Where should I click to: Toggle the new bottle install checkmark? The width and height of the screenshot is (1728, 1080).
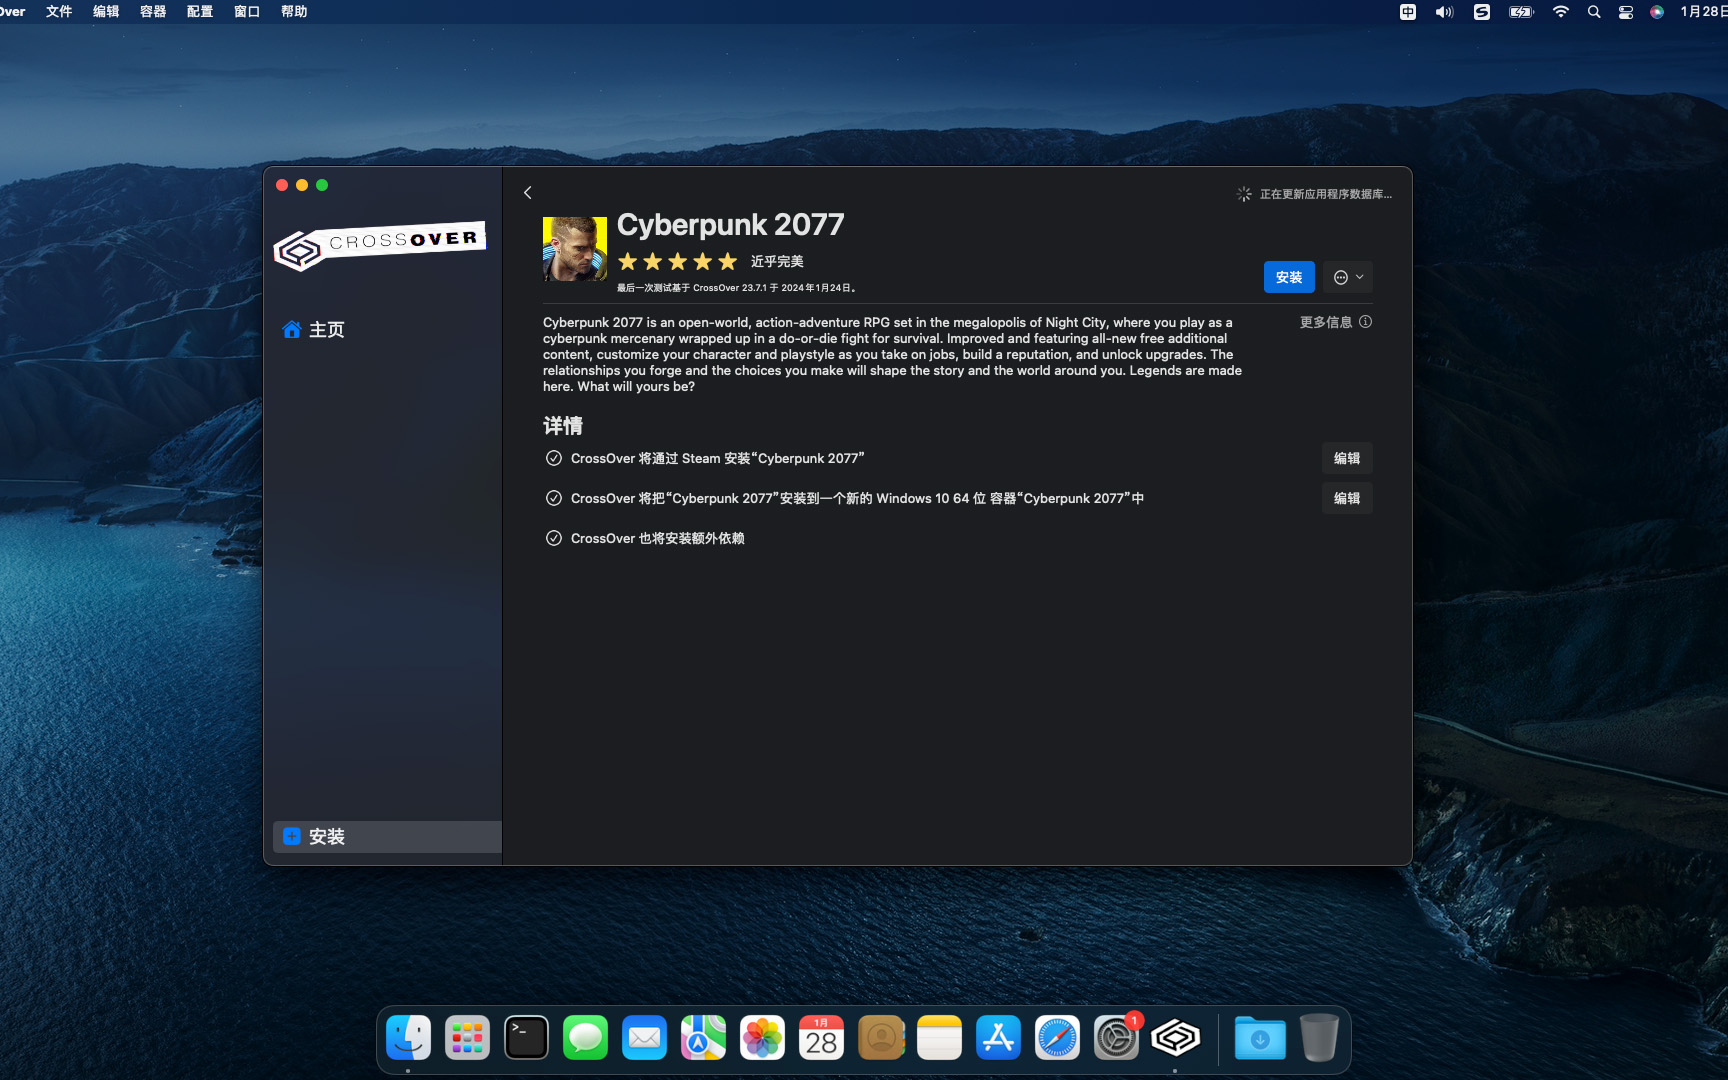tap(554, 498)
